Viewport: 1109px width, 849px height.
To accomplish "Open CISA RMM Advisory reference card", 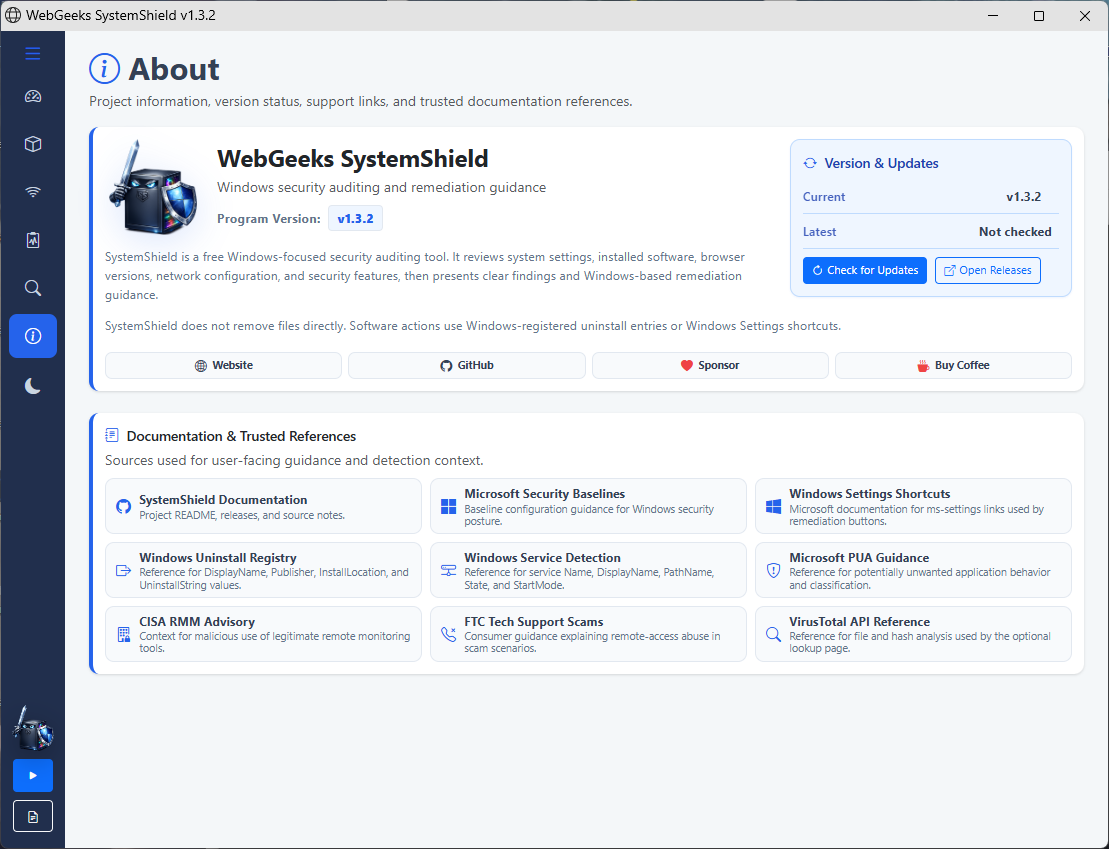I will (x=263, y=634).
